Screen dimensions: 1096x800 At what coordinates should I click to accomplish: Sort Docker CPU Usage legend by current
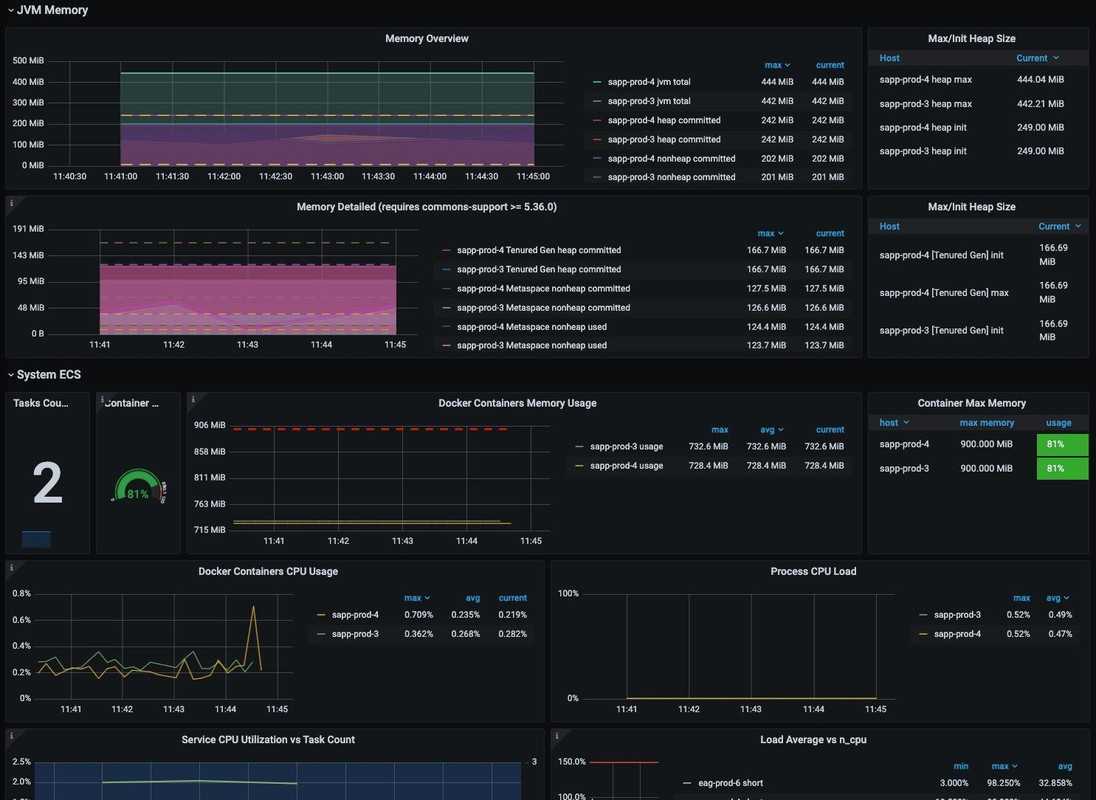coord(512,598)
